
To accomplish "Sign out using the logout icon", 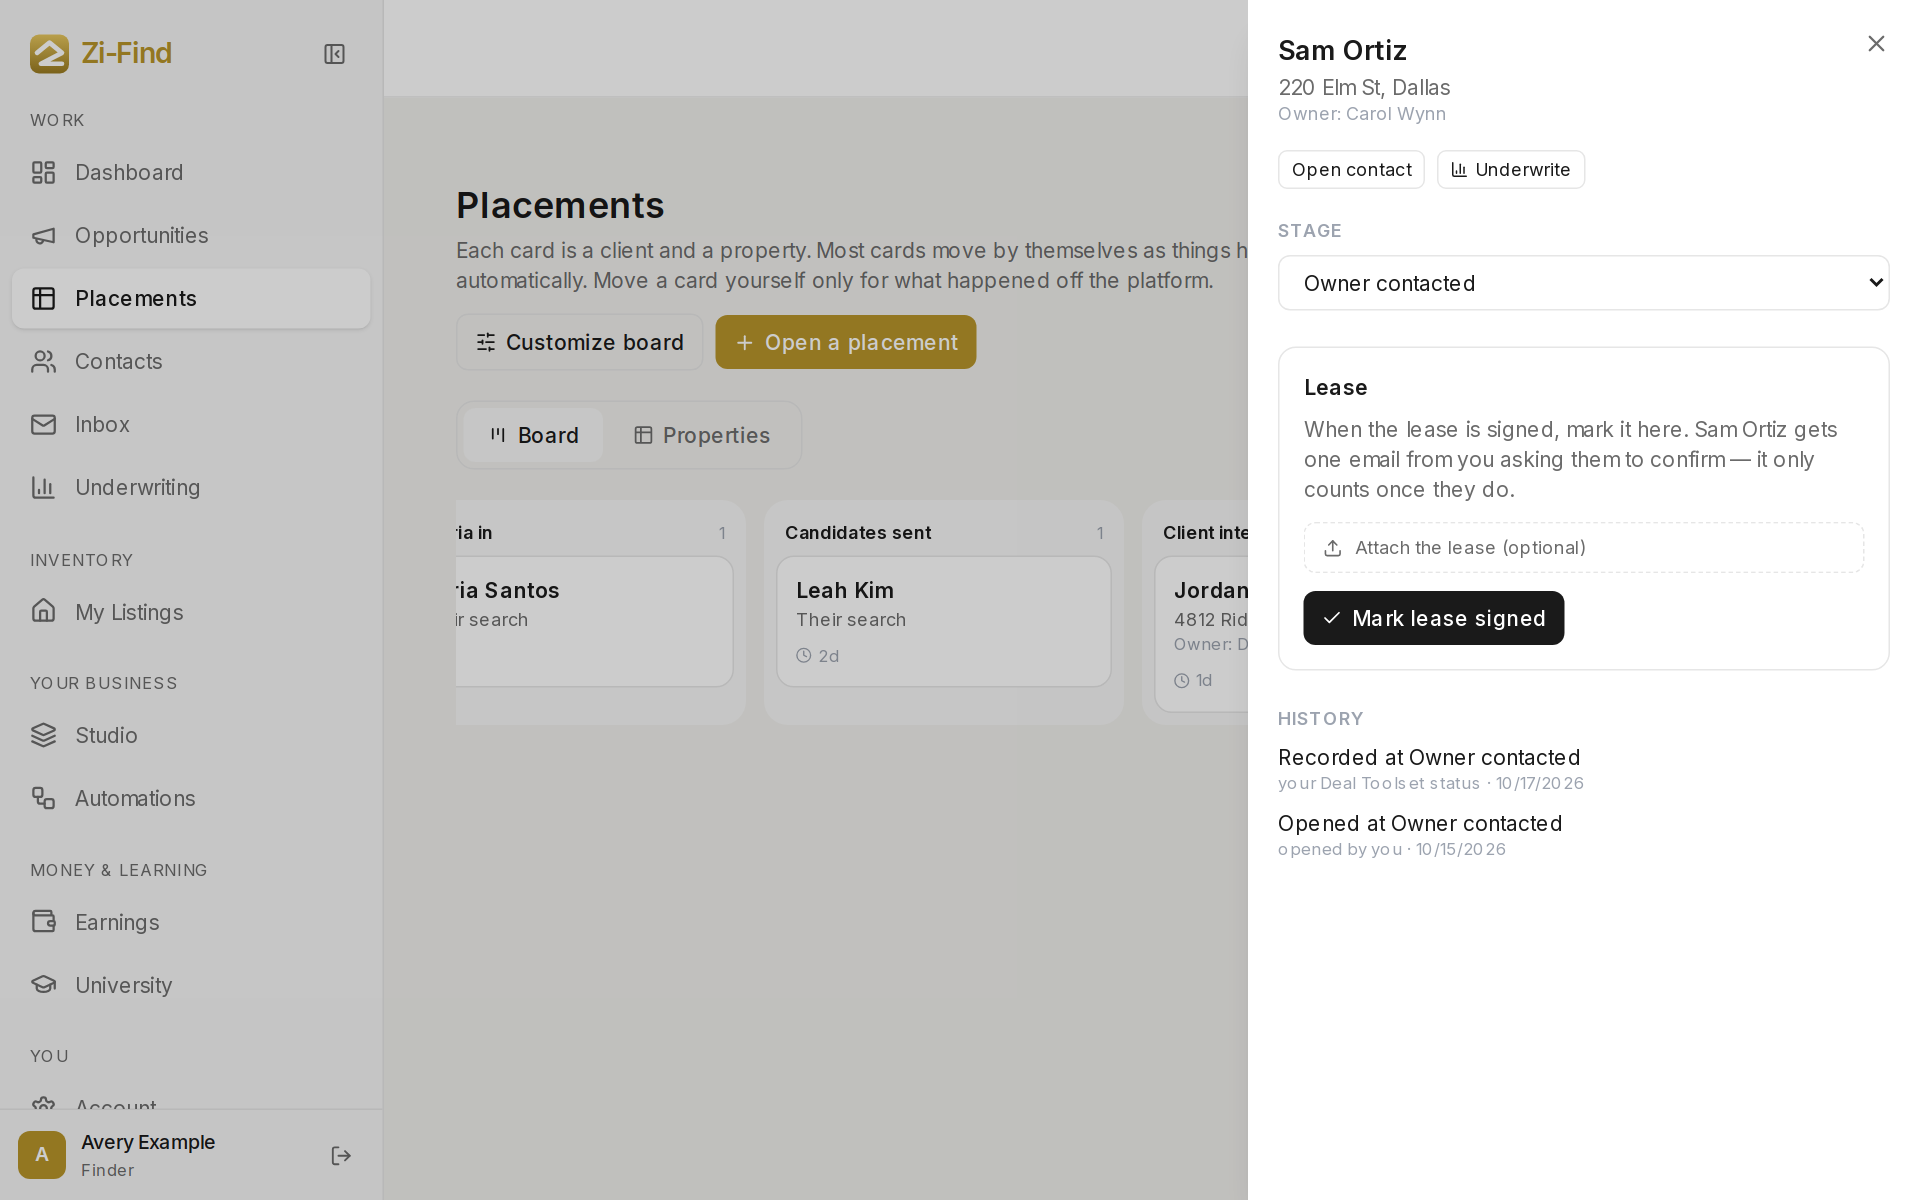I will point(341,1156).
